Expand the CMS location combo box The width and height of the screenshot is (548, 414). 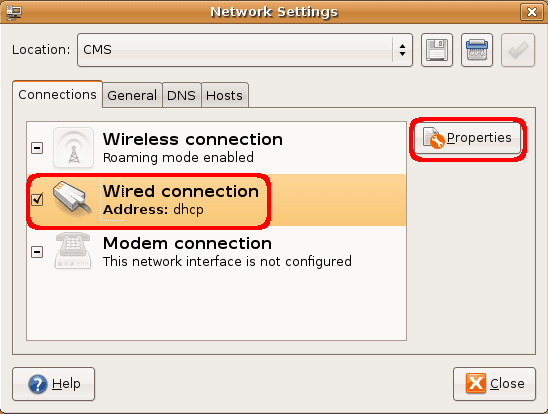[x=245, y=50]
